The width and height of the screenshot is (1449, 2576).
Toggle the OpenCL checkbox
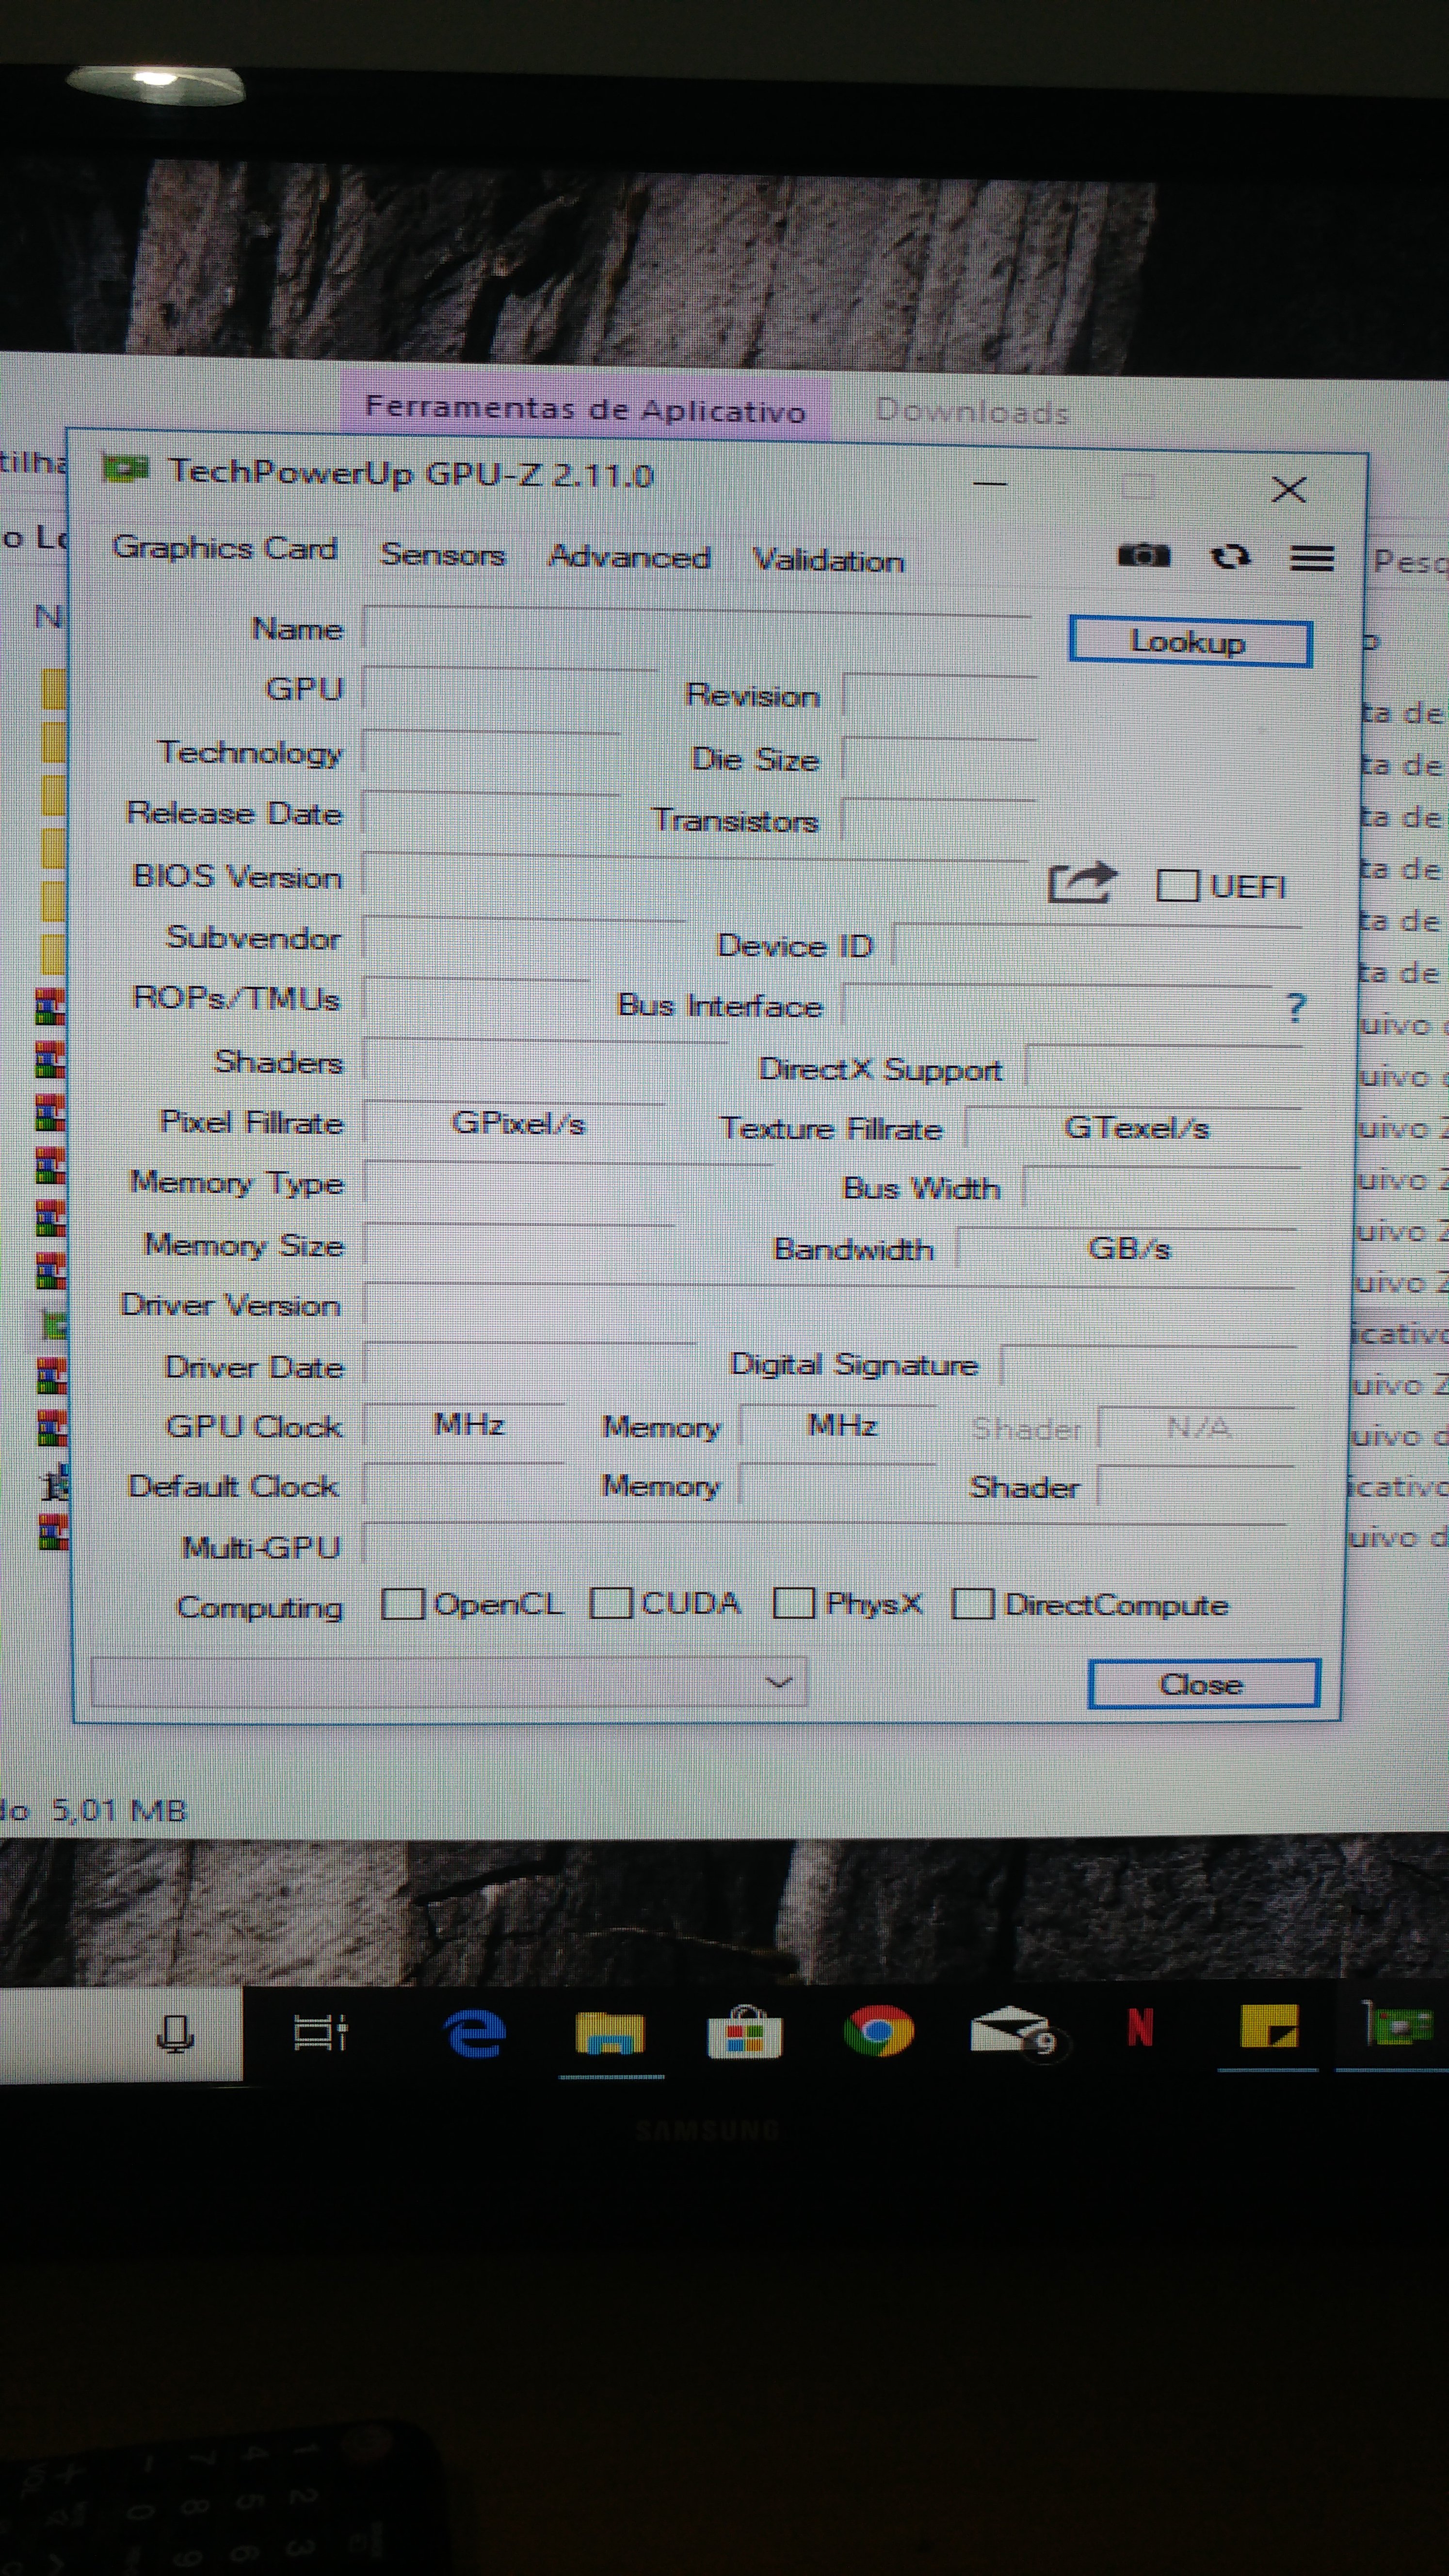403,1604
